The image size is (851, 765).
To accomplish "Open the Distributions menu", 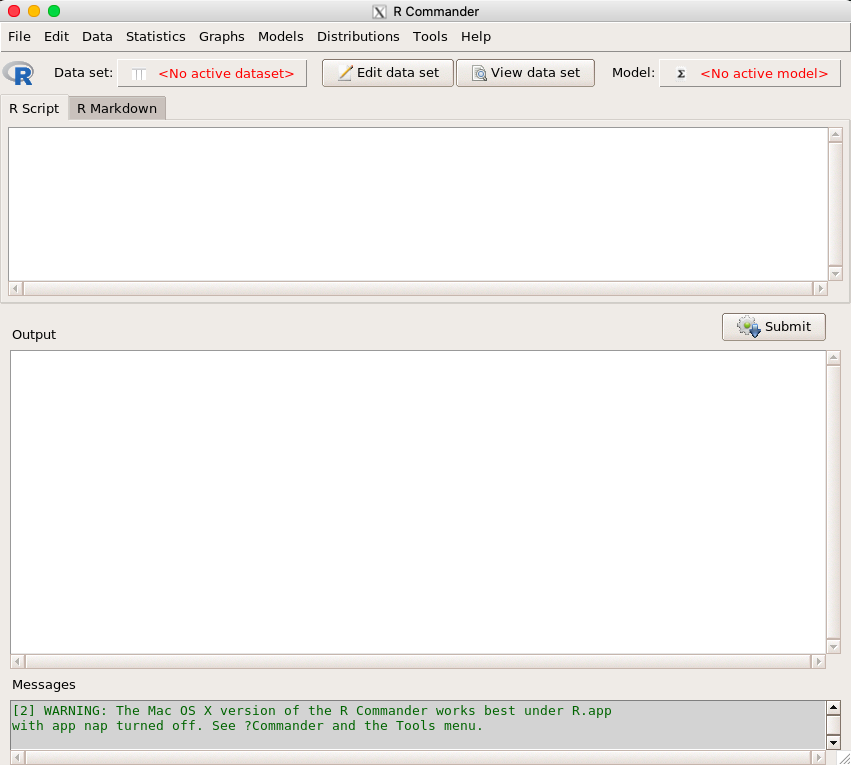I will coord(358,36).
